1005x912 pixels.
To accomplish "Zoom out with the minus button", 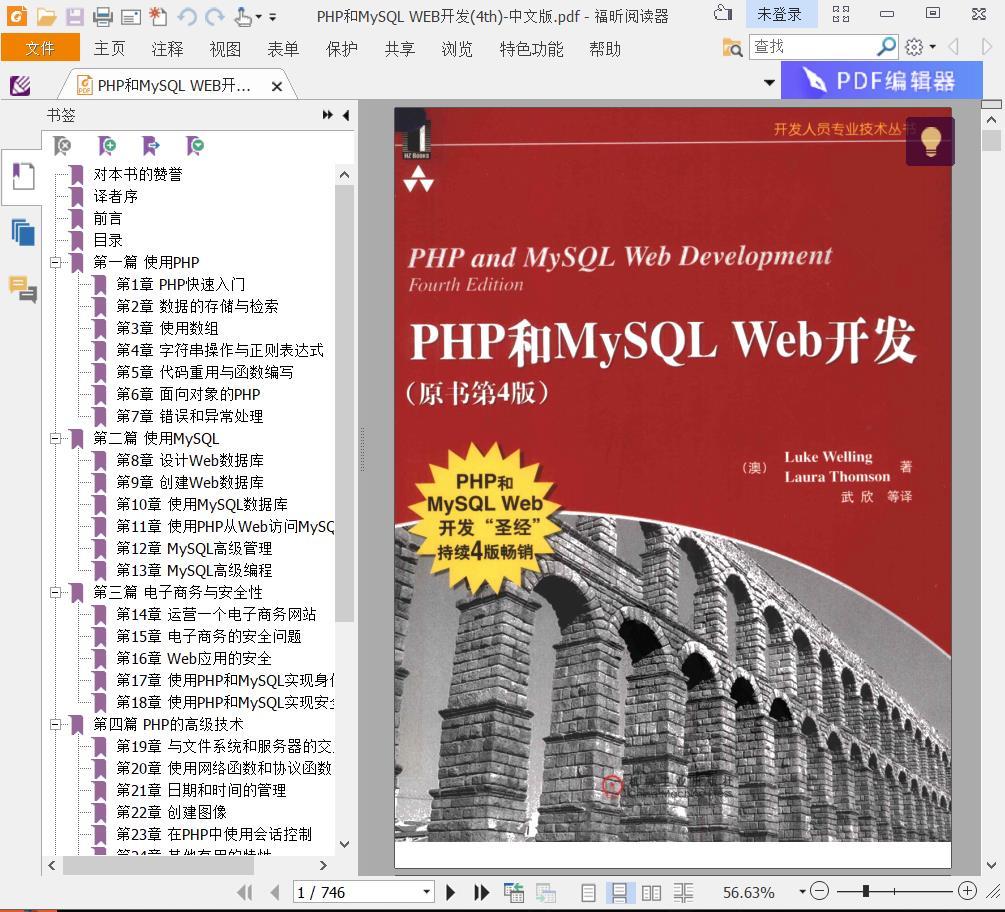I will point(820,891).
